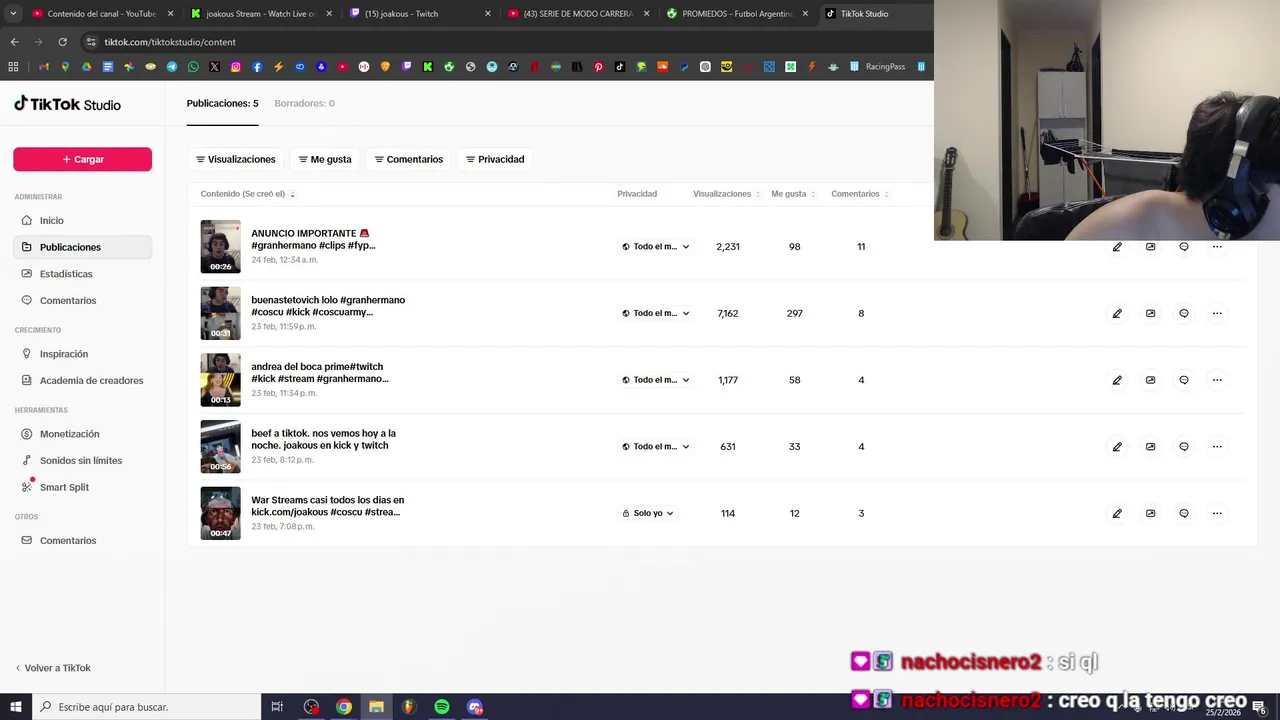The width and height of the screenshot is (1280, 720).
Task: Edit the beef a tiktok post
Action: [1117, 446]
